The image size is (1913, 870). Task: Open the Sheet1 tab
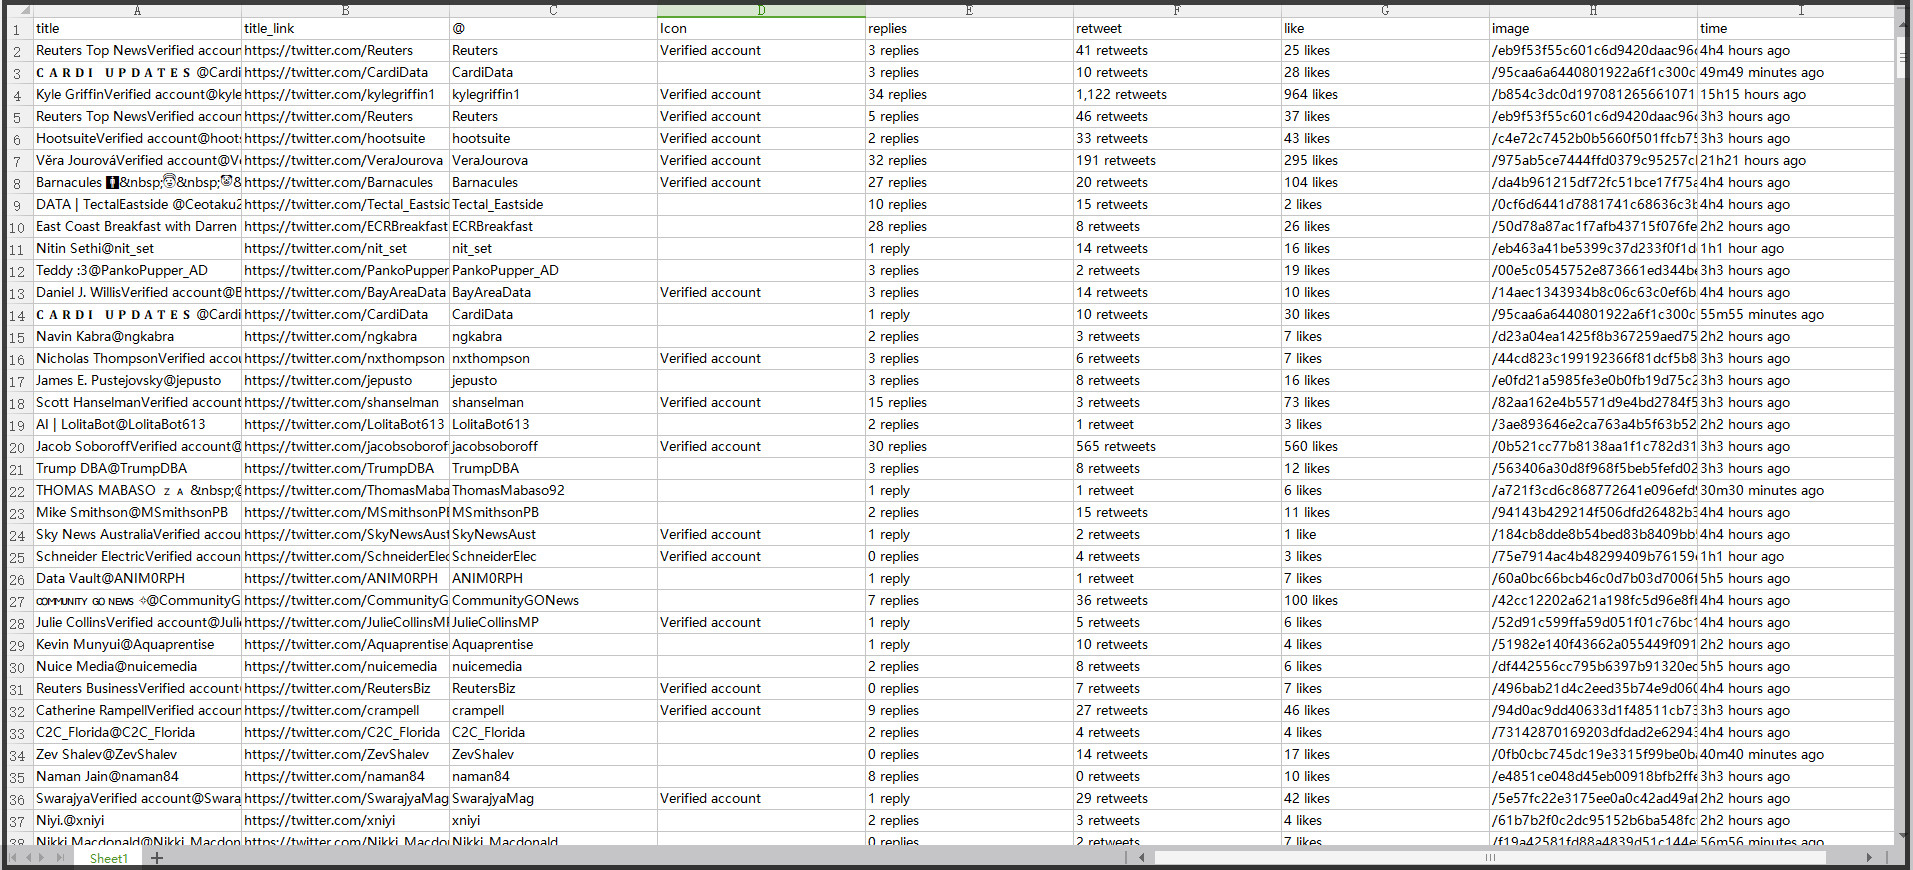click(108, 858)
